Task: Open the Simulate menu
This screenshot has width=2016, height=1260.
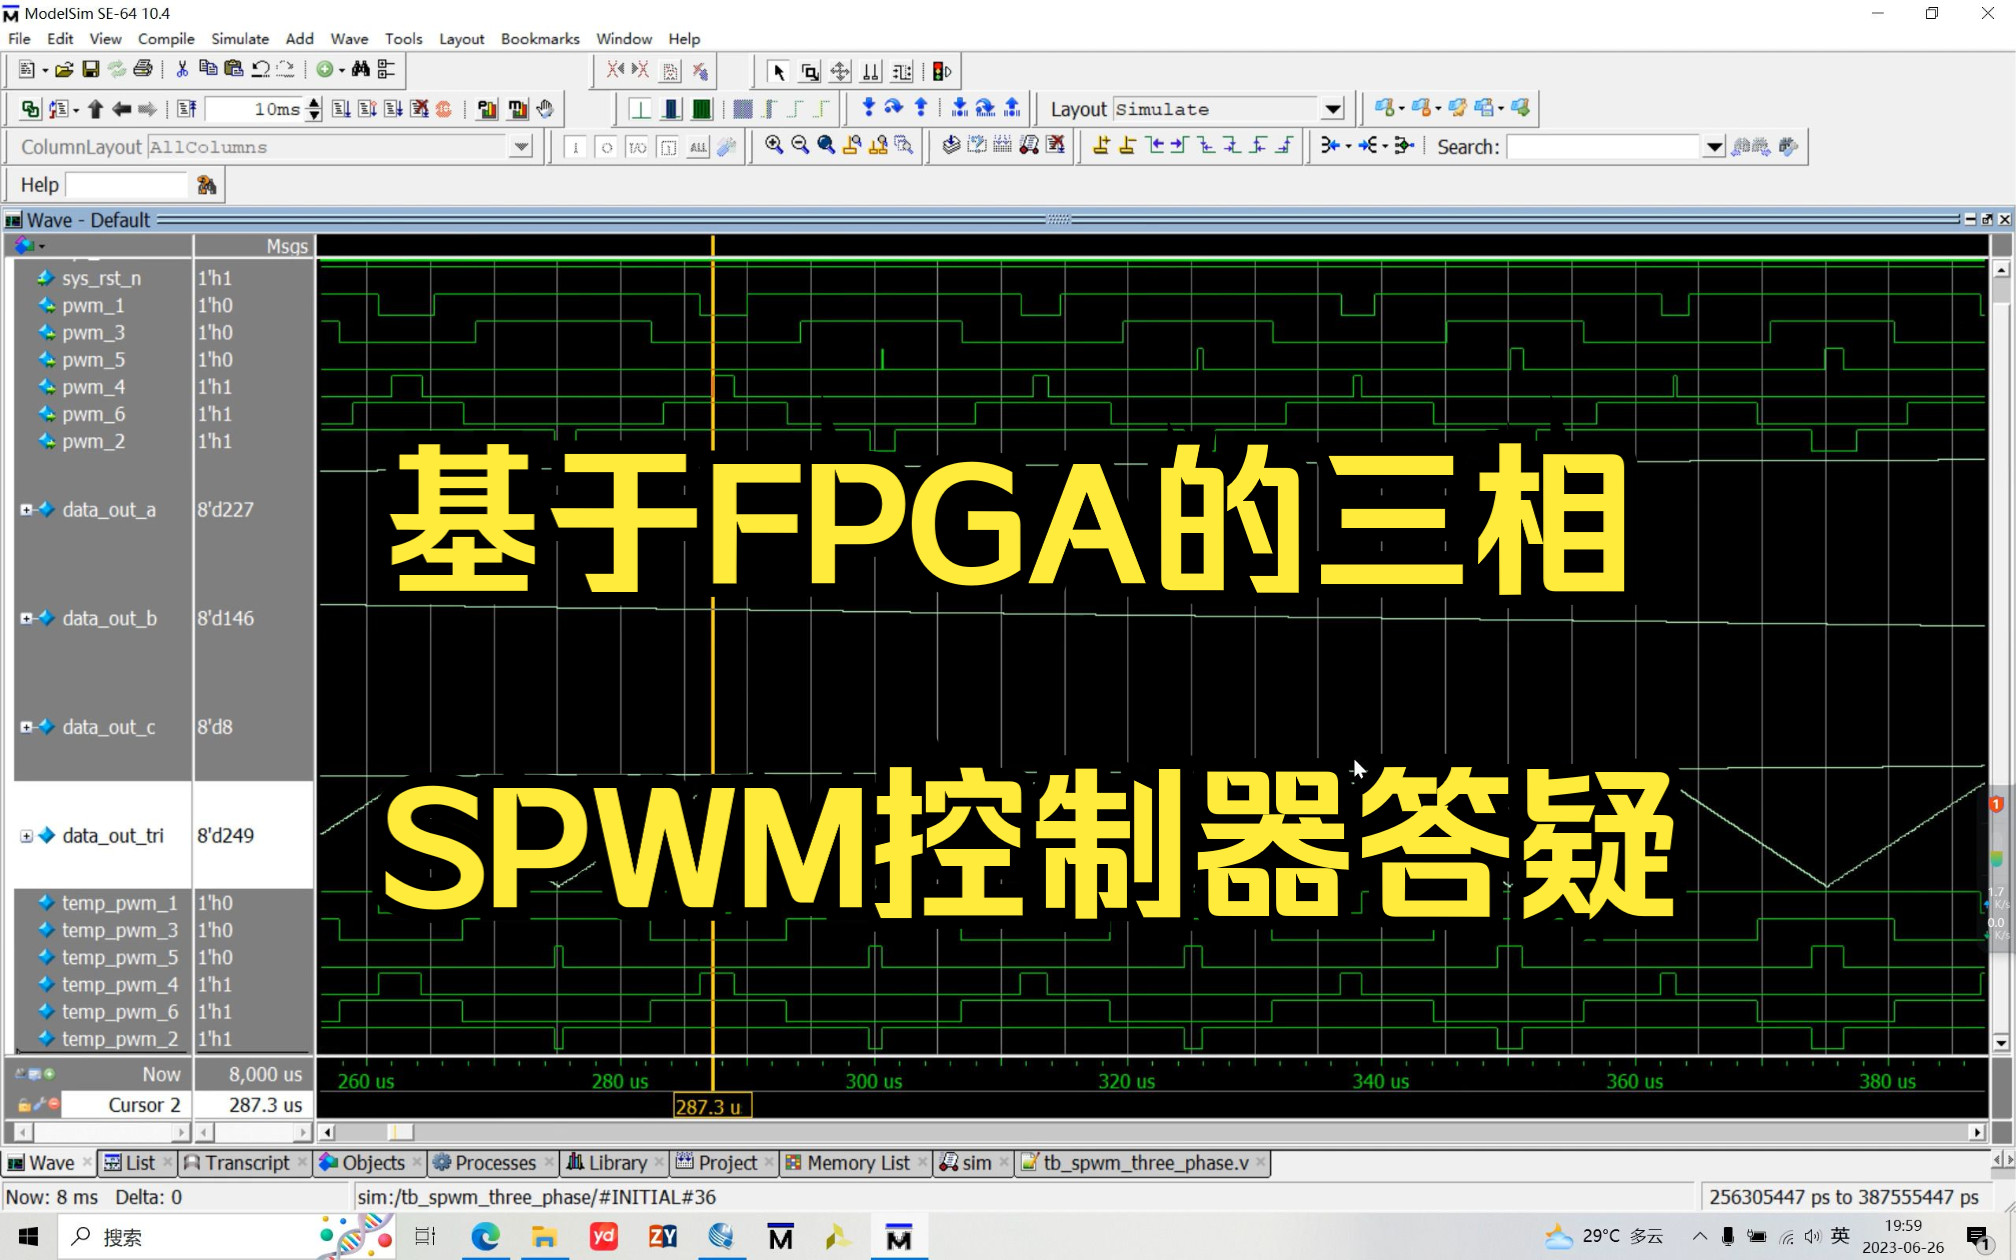Action: click(x=240, y=38)
